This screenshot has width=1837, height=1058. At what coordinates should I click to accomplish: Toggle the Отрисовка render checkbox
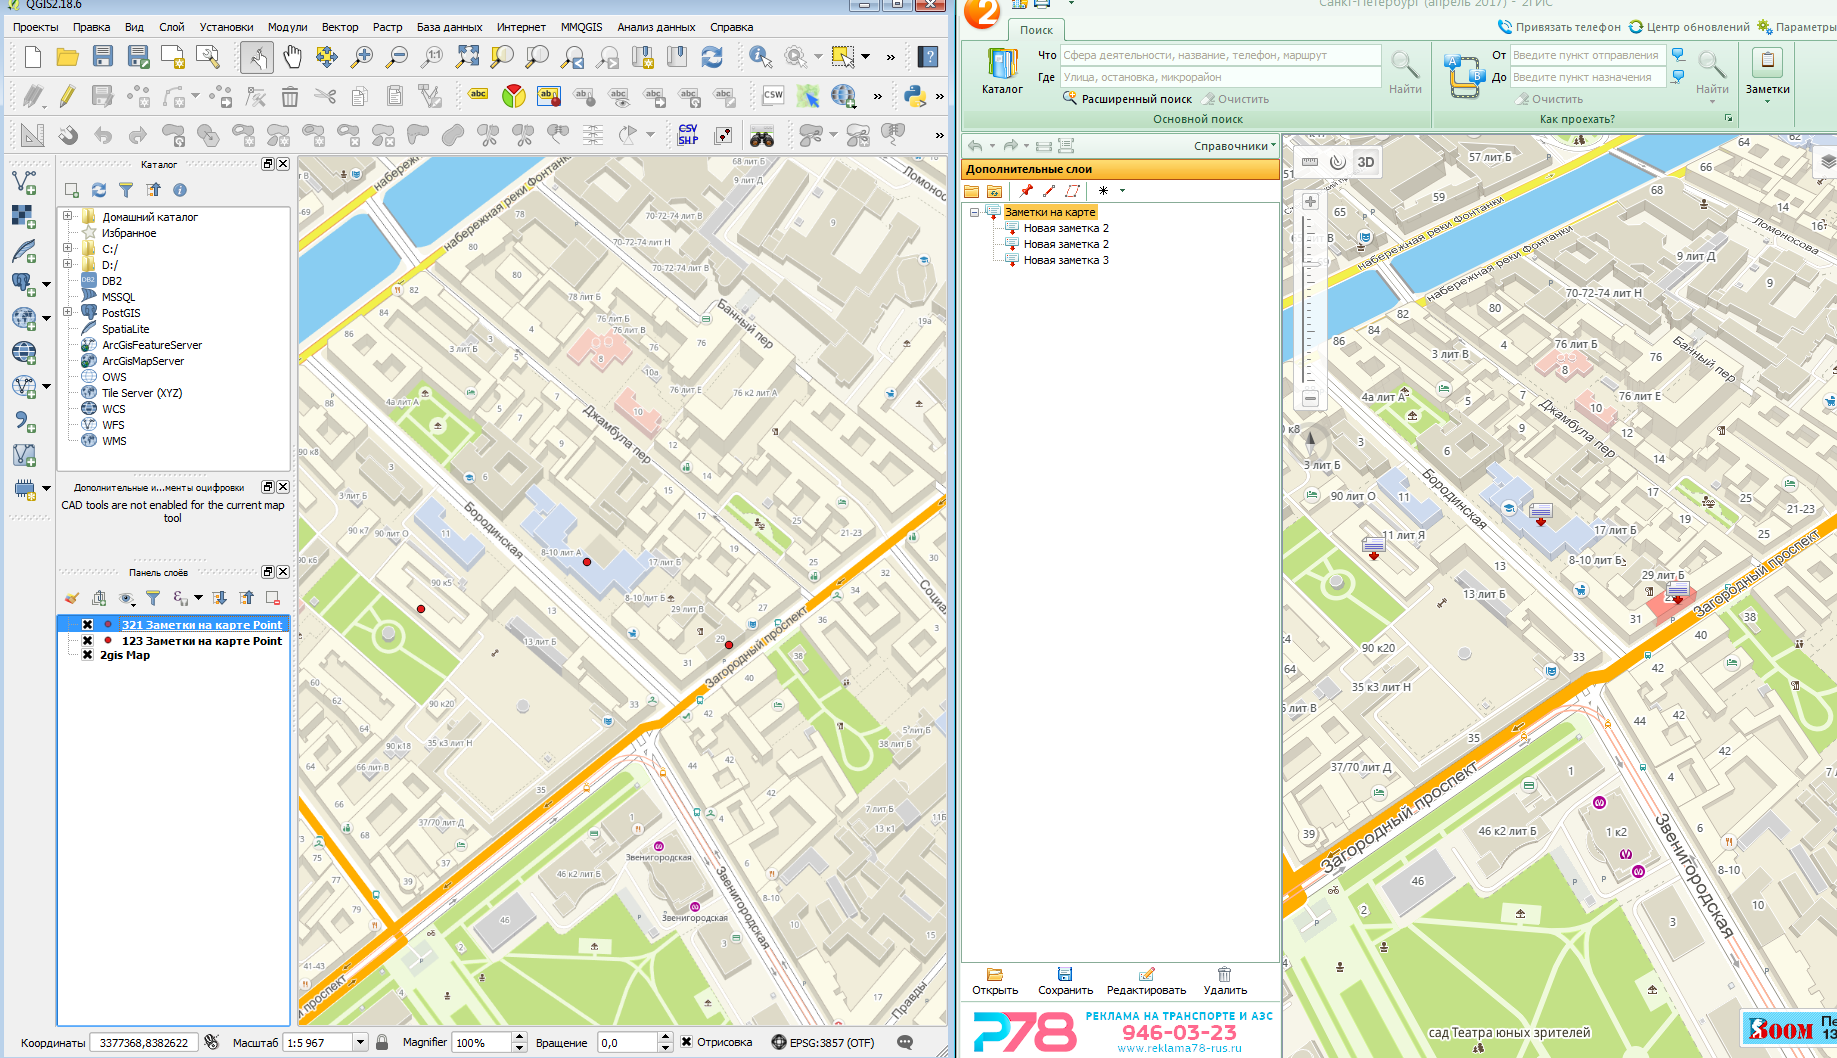(686, 1042)
